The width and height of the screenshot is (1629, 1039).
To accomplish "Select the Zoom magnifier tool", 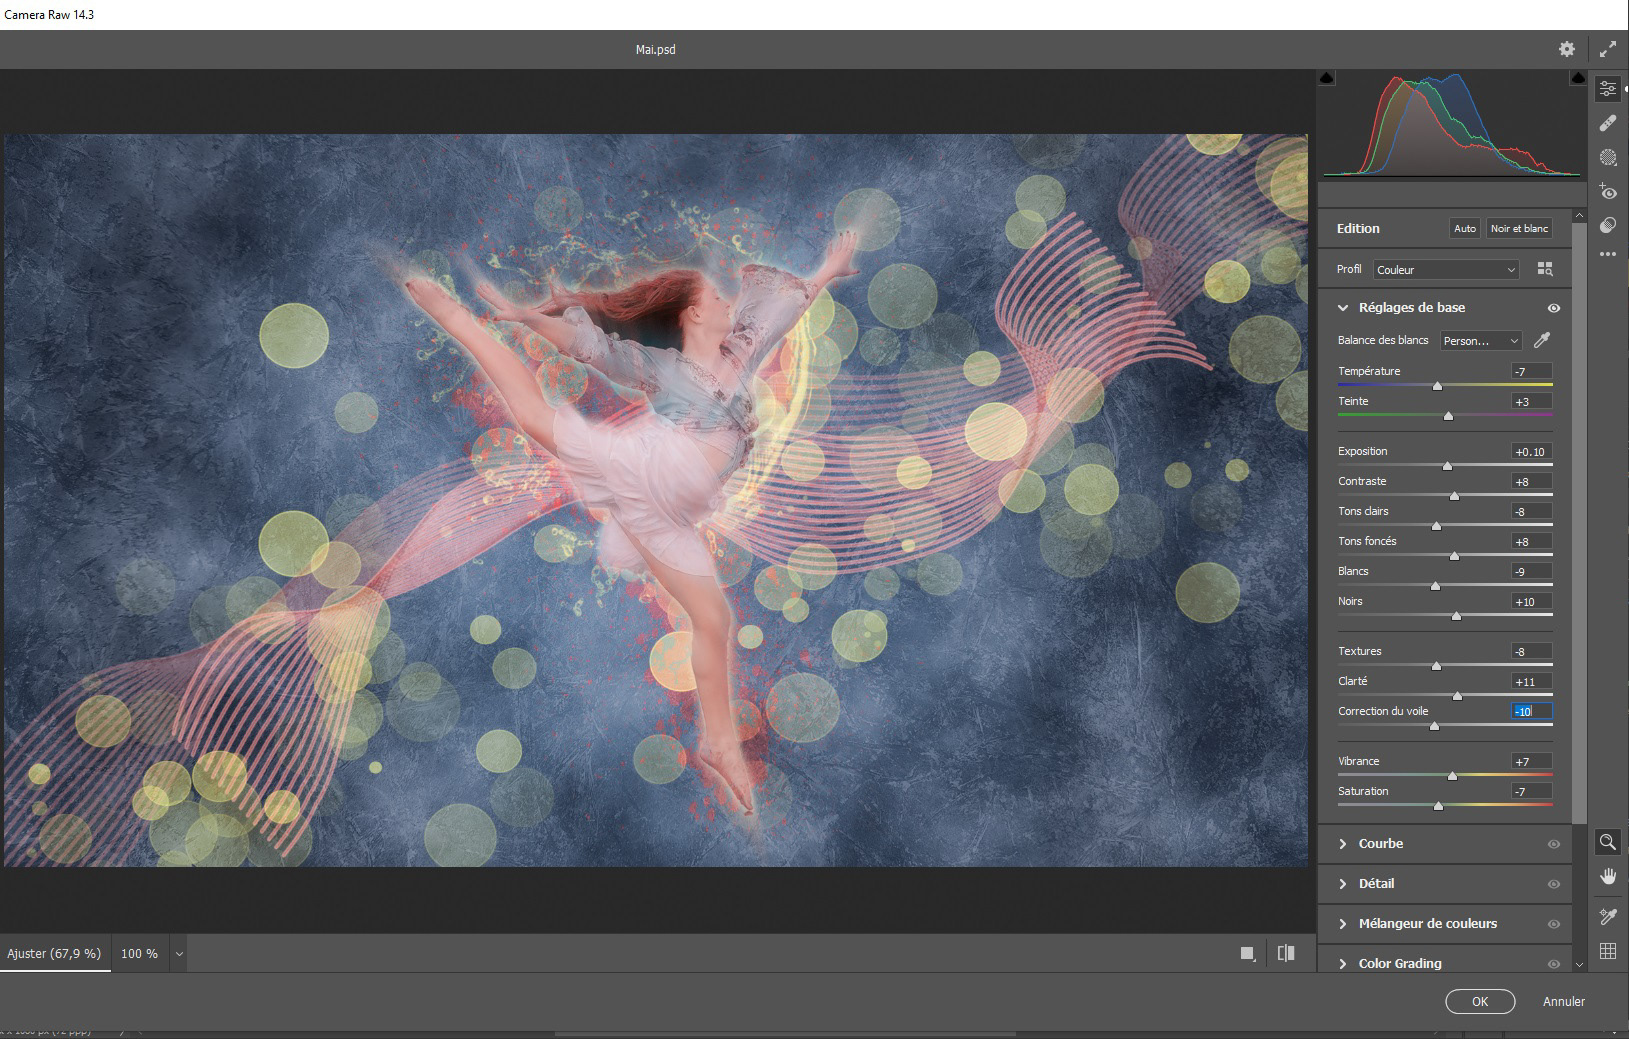I will (1608, 842).
